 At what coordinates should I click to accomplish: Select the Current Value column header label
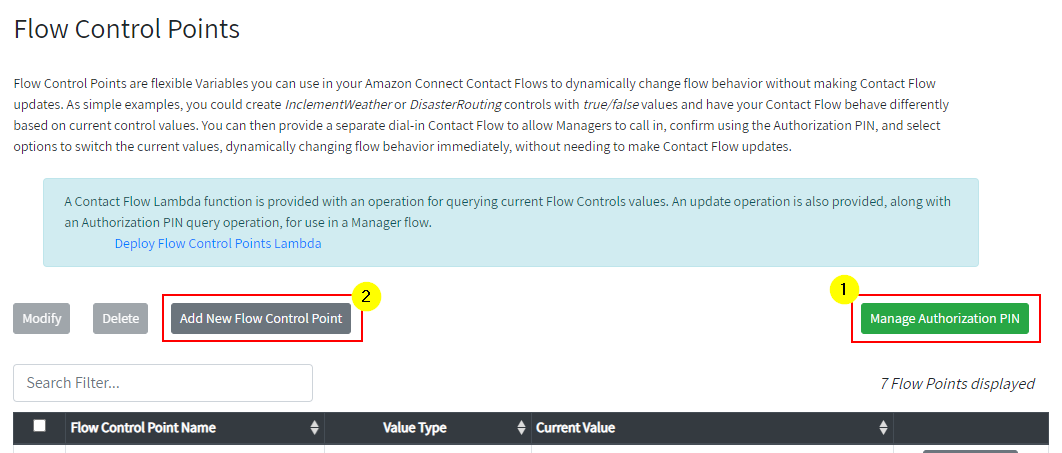pyautogui.click(x=576, y=428)
